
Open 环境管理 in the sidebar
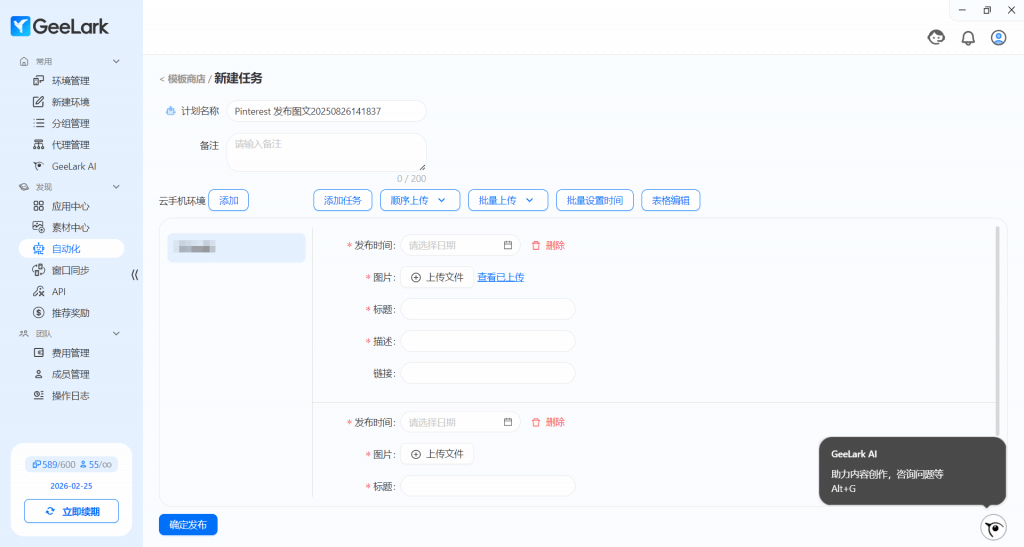70,81
